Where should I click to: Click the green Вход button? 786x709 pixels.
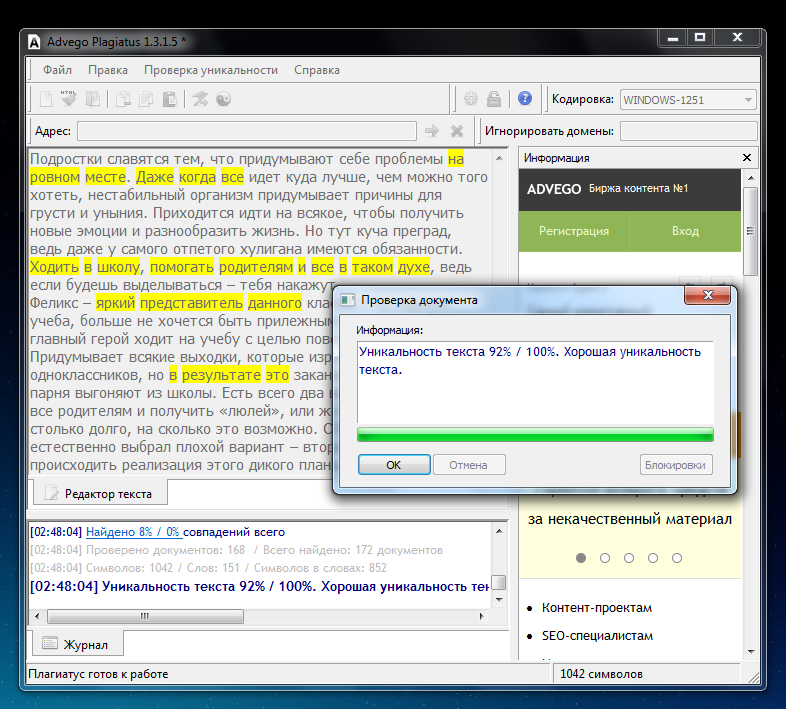(685, 231)
